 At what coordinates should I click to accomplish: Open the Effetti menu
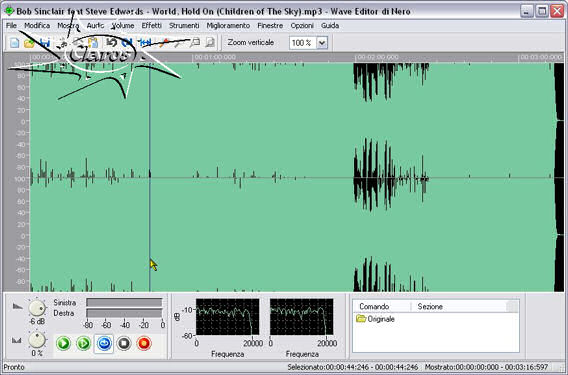click(151, 26)
